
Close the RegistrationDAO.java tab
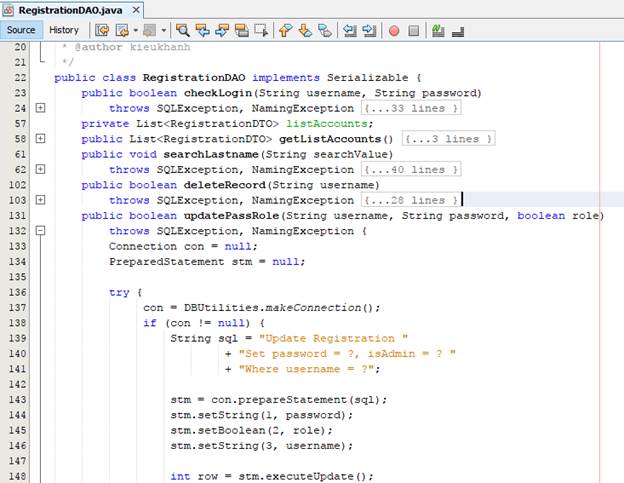(x=136, y=10)
